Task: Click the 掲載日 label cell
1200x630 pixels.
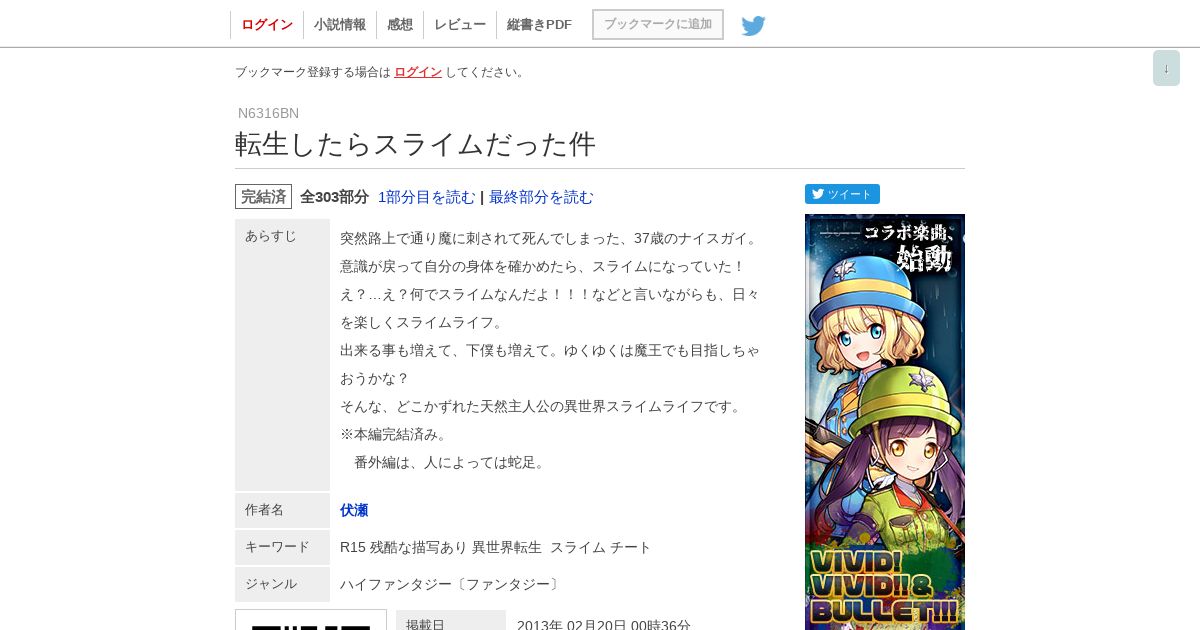Action: [x=451, y=621]
